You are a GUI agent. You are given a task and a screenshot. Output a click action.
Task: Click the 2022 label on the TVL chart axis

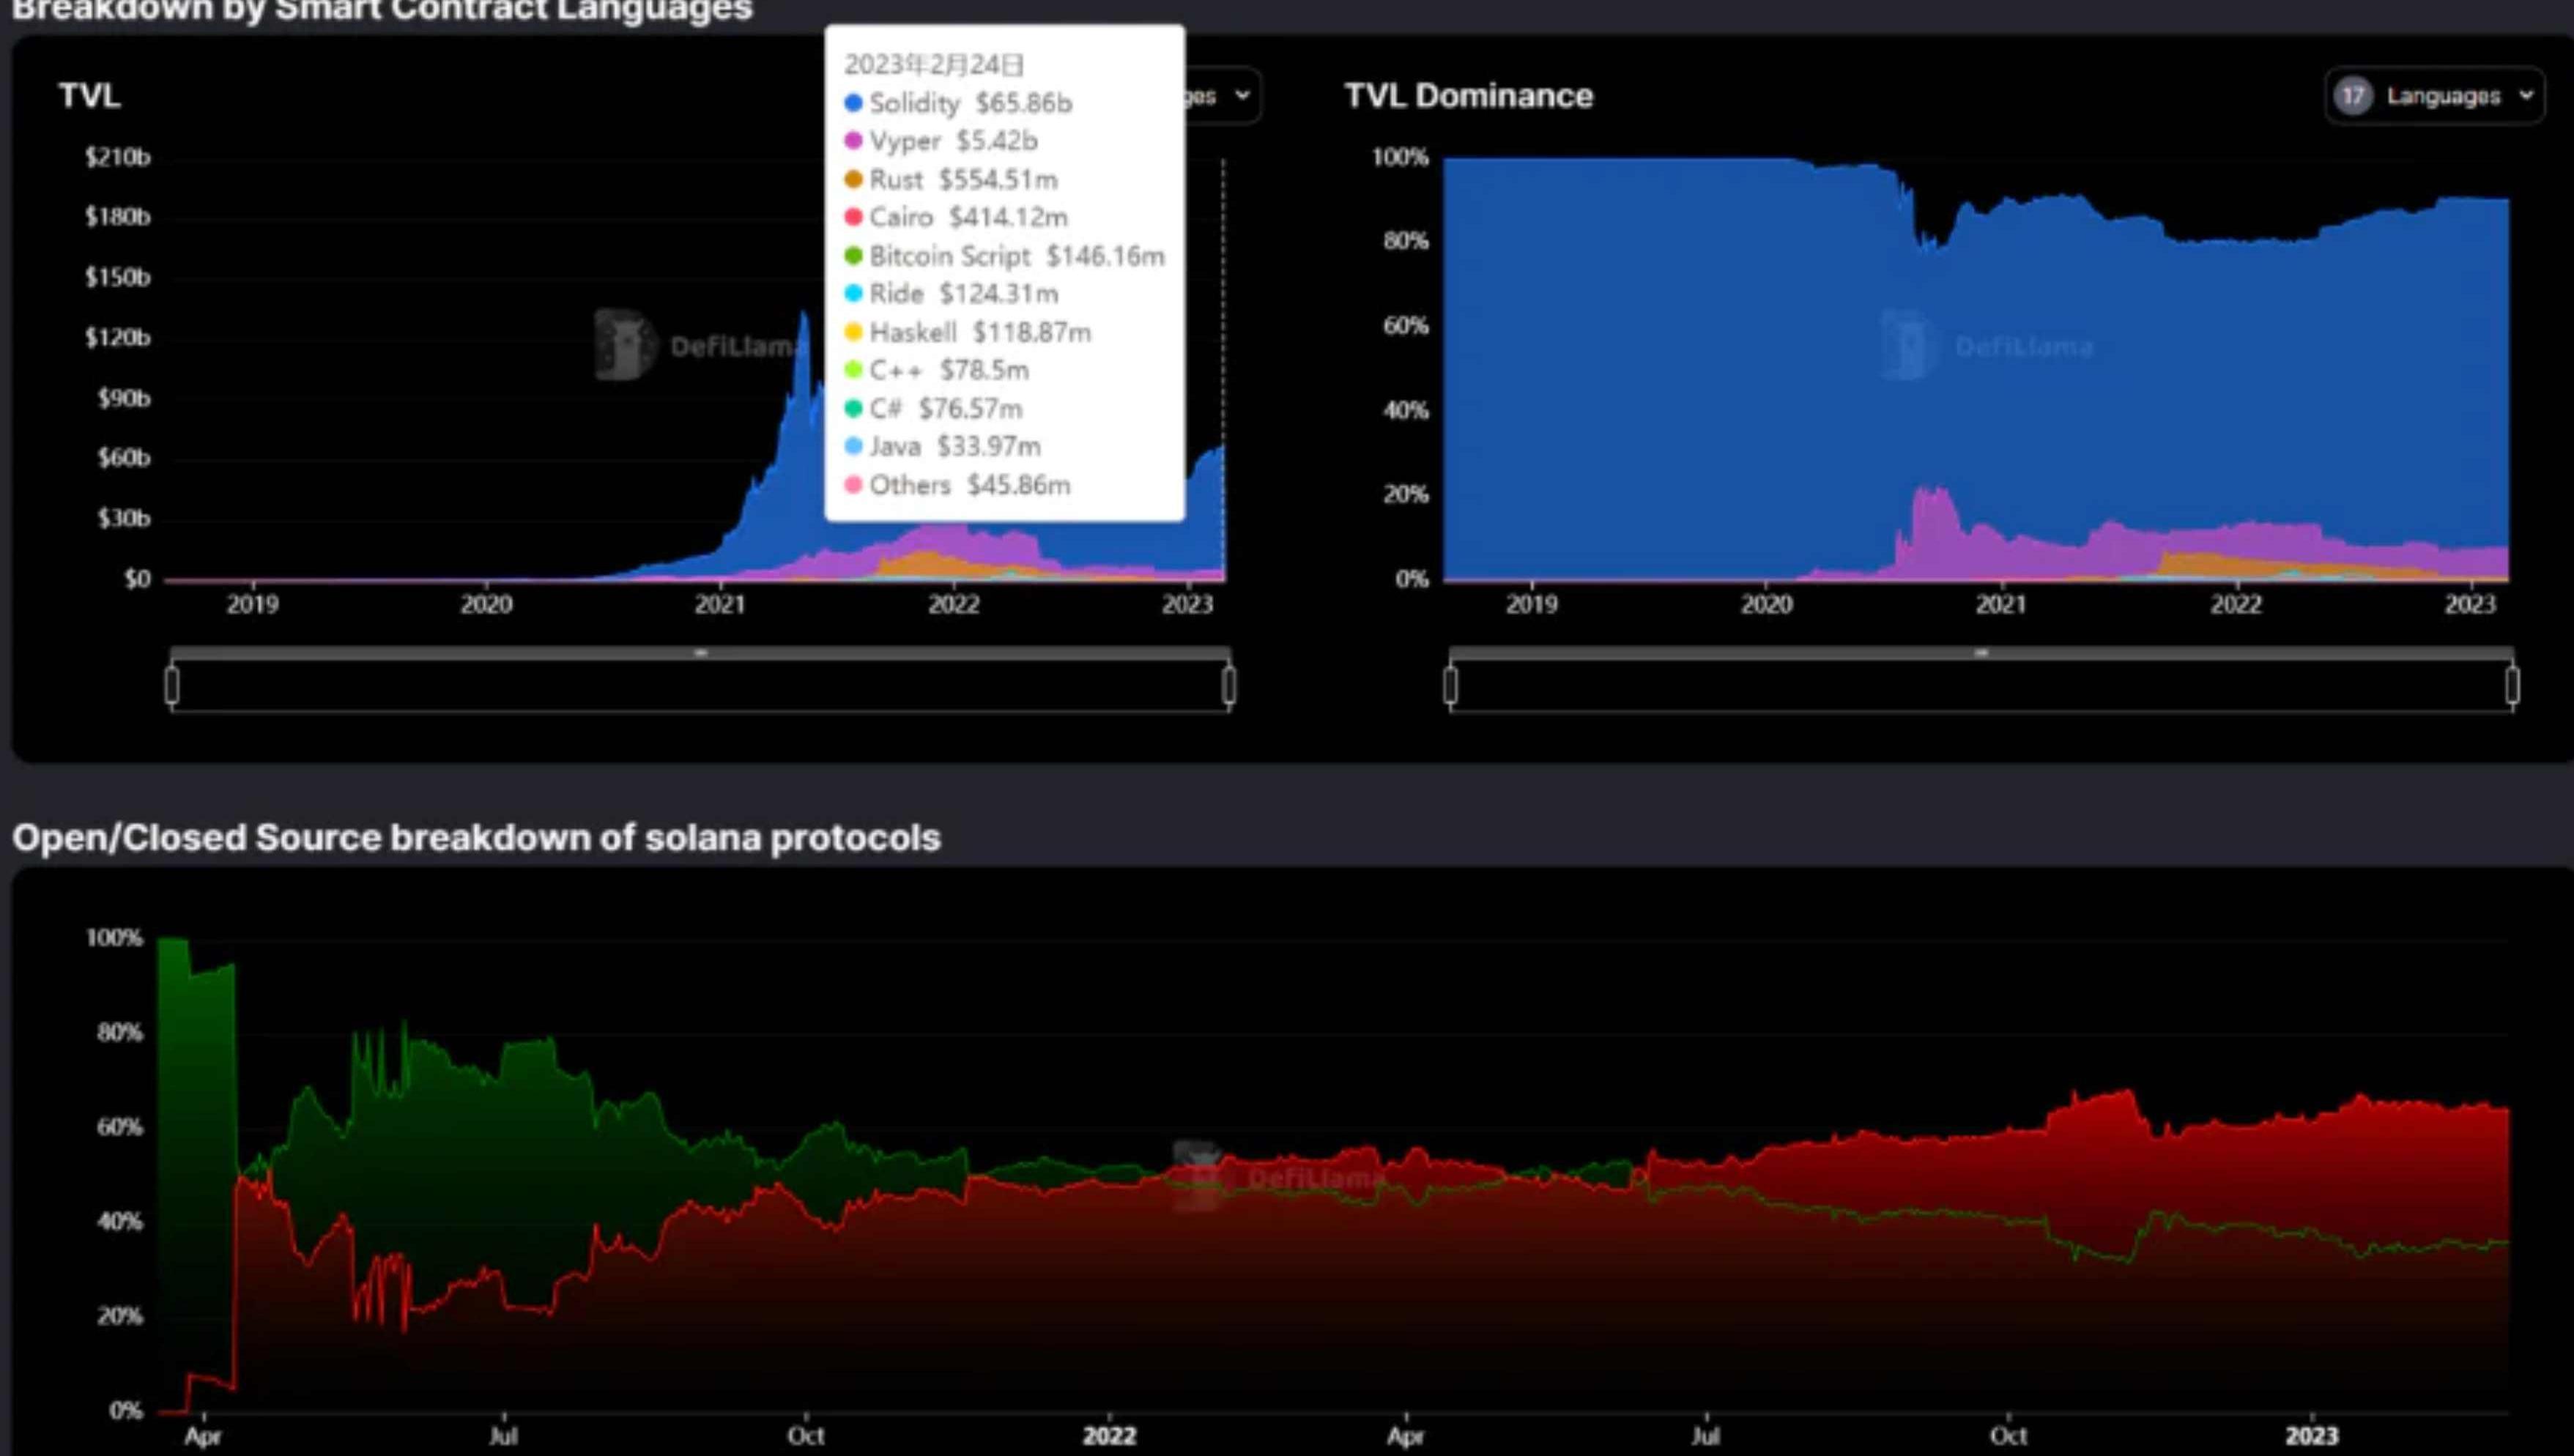[x=953, y=604]
